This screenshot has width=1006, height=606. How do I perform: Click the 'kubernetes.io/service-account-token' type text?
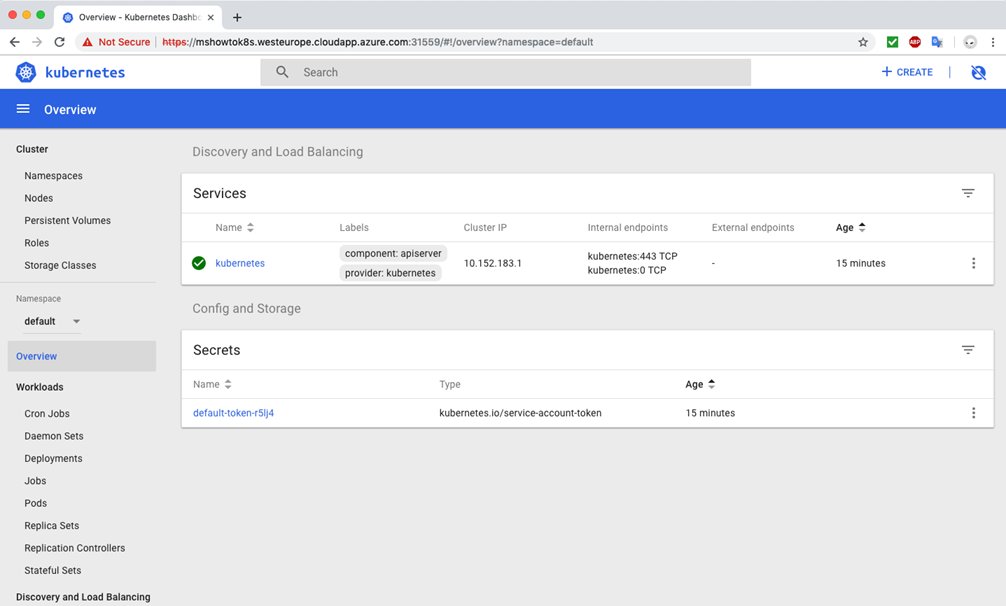coord(520,413)
